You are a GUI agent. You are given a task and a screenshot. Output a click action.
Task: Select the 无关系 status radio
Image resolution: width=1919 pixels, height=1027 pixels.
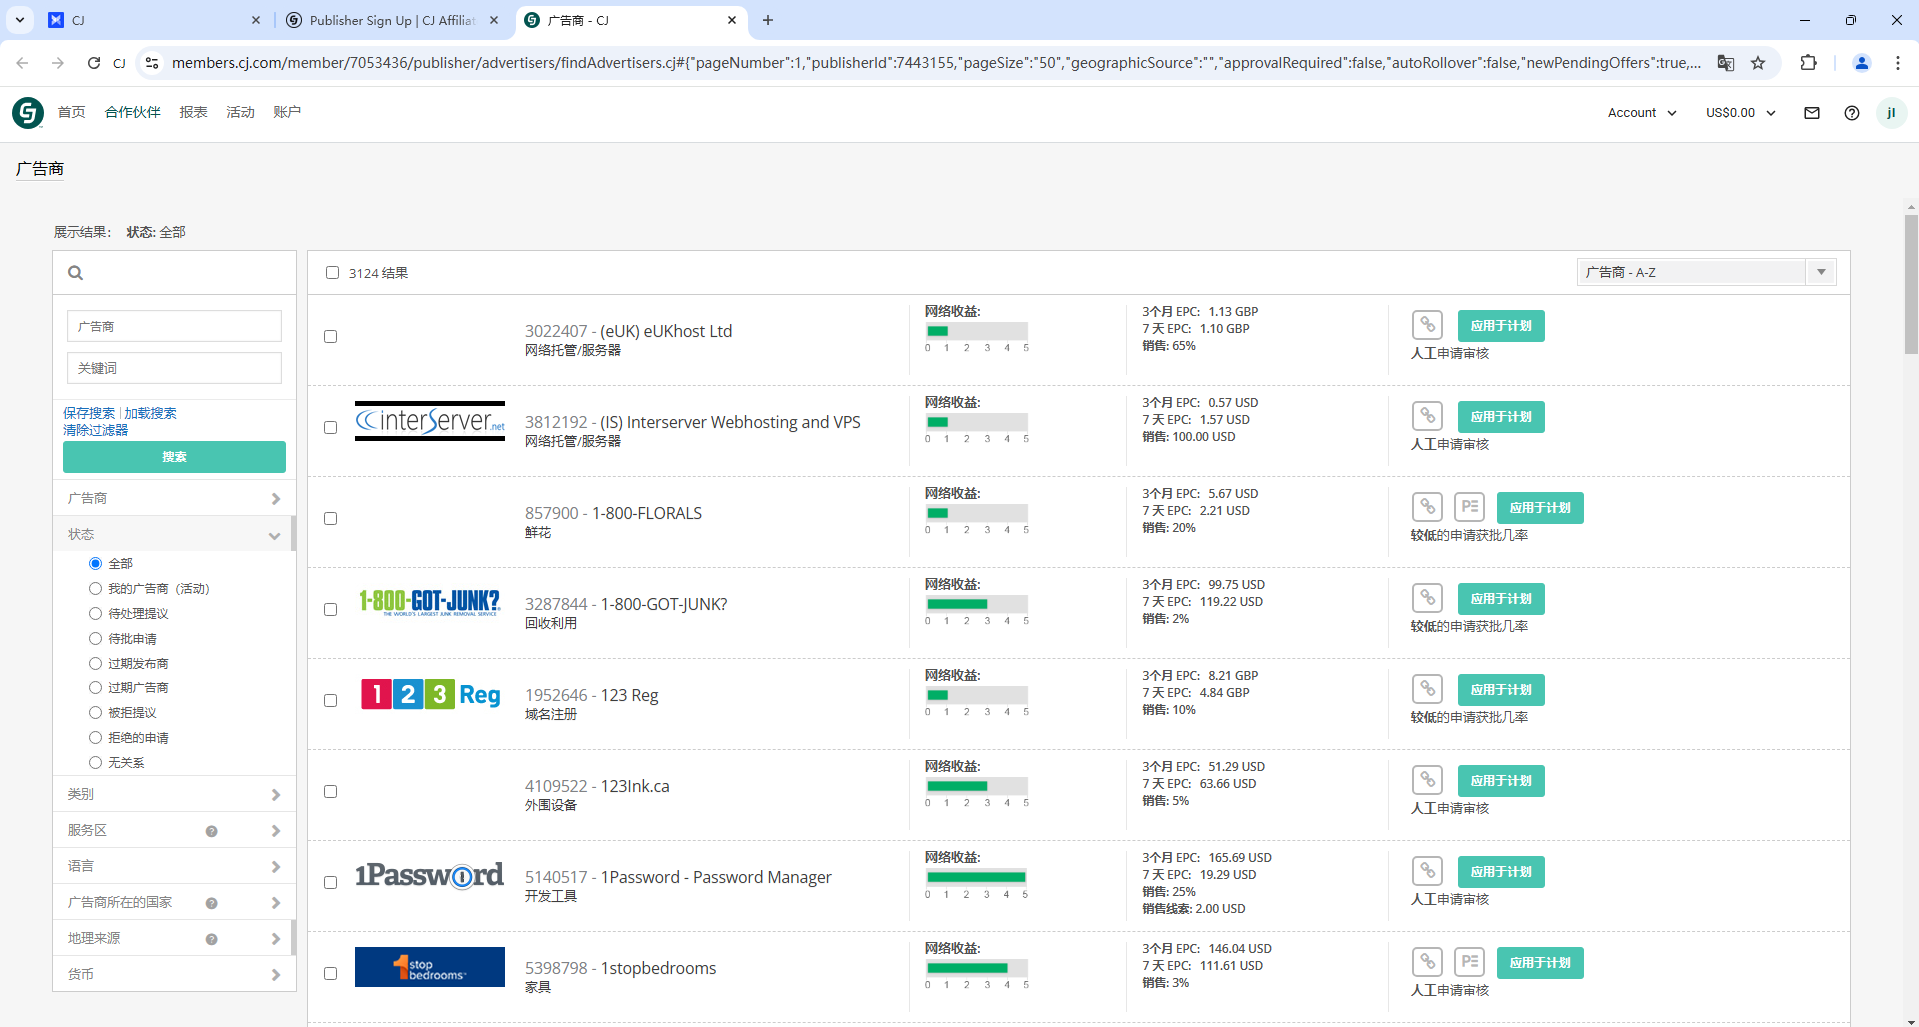pyautogui.click(x=96, y=762)
